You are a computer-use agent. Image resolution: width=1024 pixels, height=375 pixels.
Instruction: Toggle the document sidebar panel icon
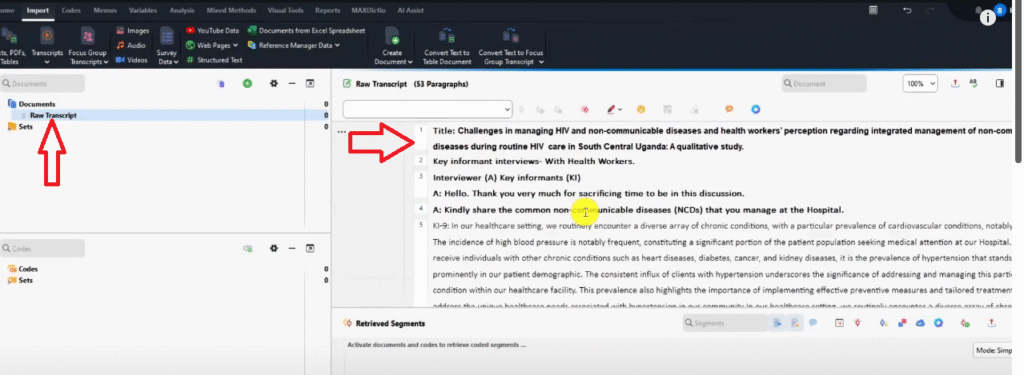click(x=999, y=84)
